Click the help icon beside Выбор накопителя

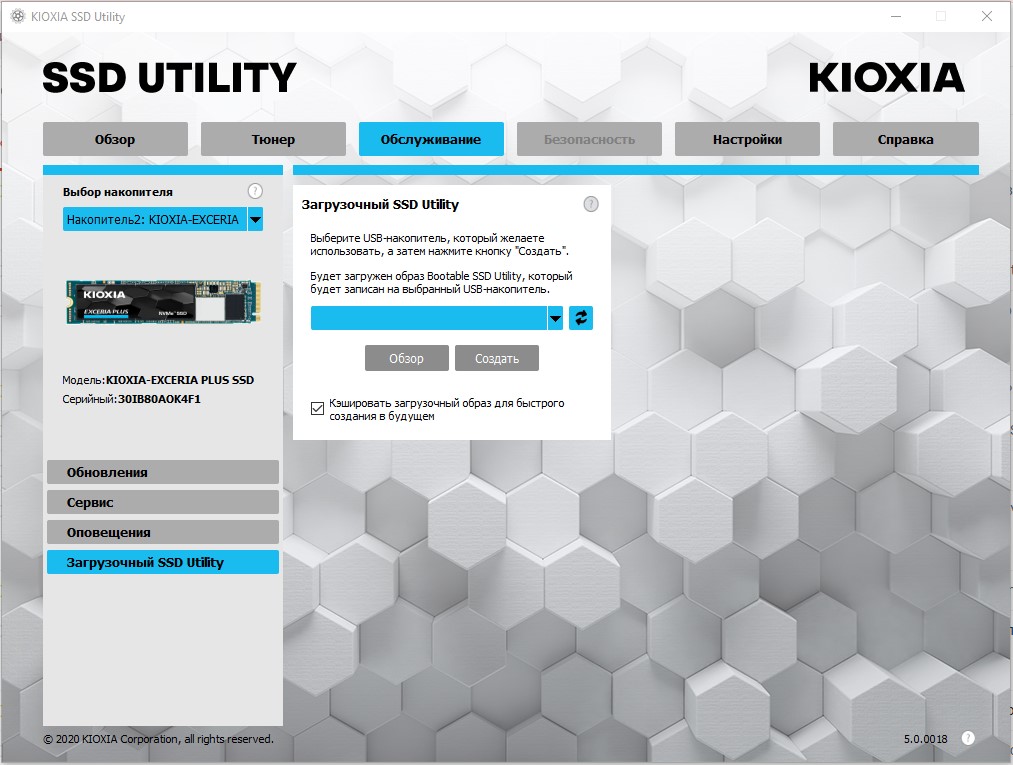(255, 191)
